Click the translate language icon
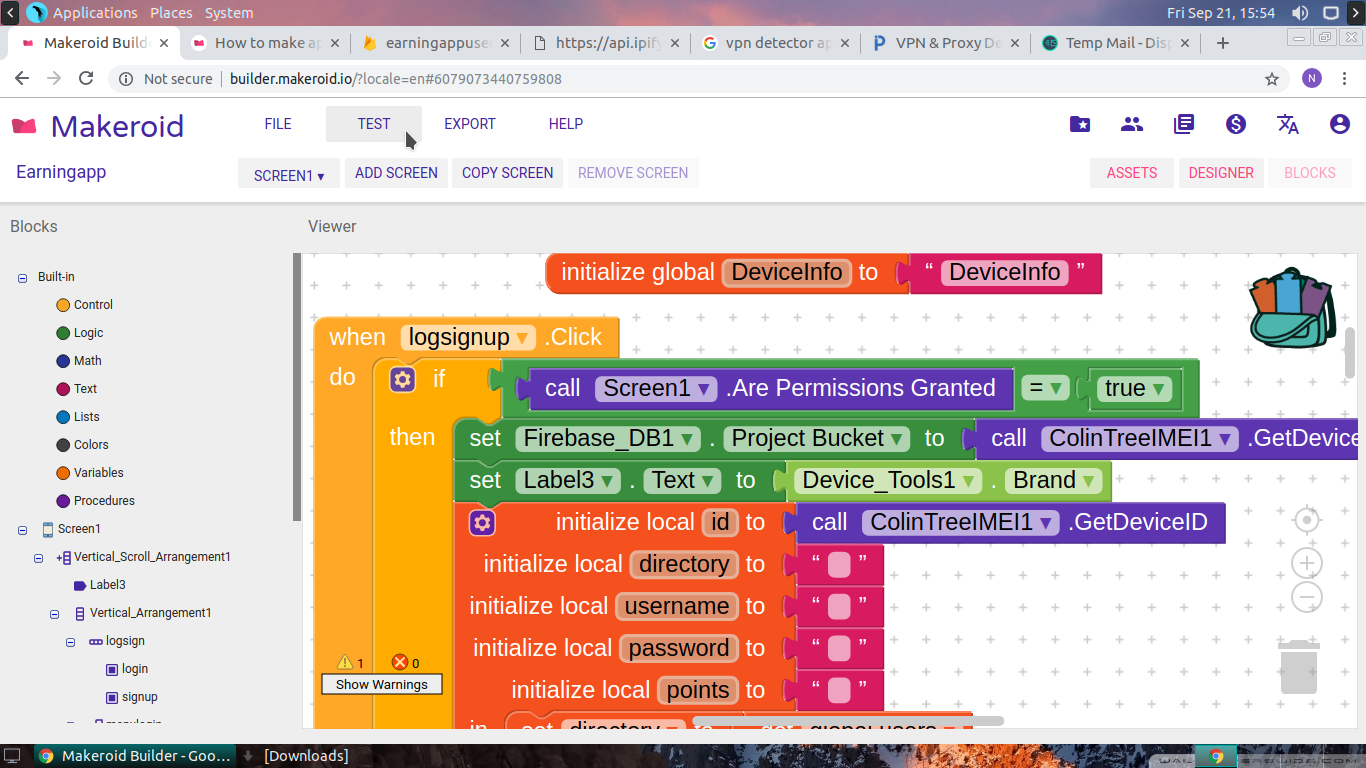Viewport: 1366px width, 768px height. click(1288, 124)
